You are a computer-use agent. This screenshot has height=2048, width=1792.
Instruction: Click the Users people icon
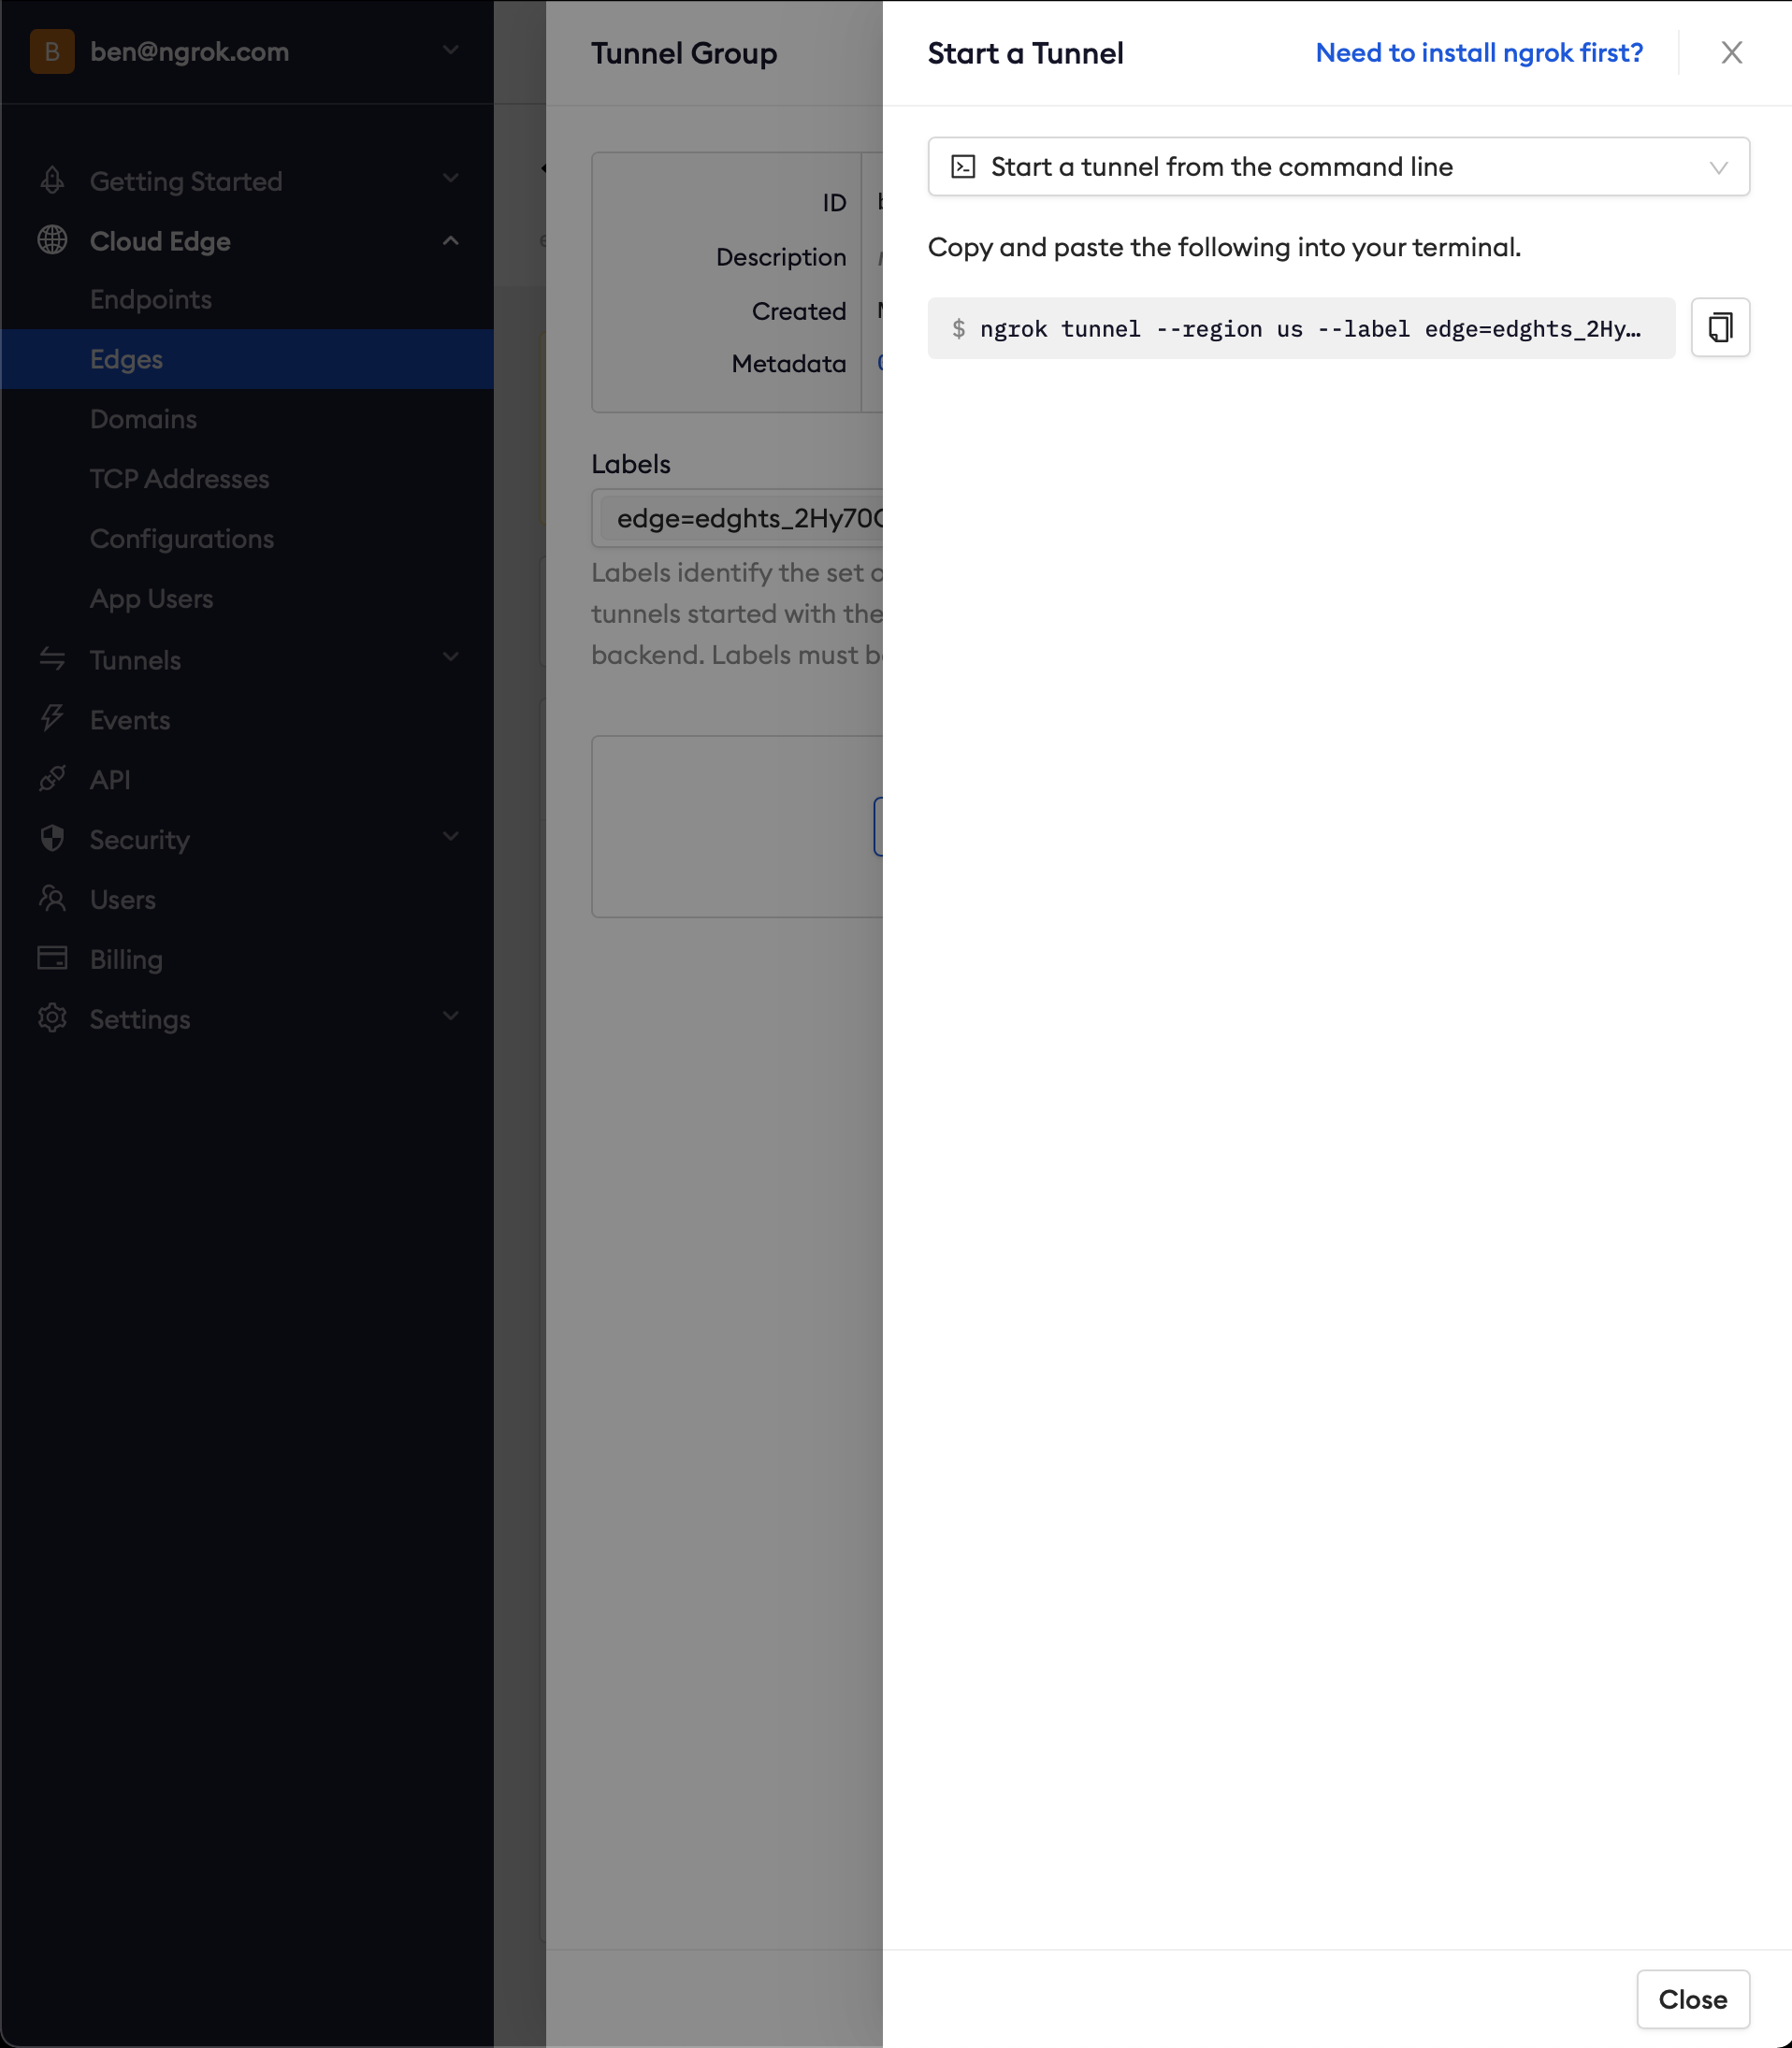[x=52, y=899]
